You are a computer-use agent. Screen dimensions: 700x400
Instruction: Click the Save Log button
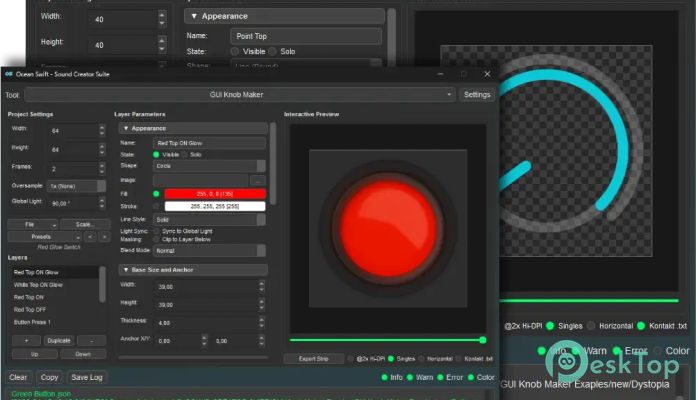click(x=87, y=377)
